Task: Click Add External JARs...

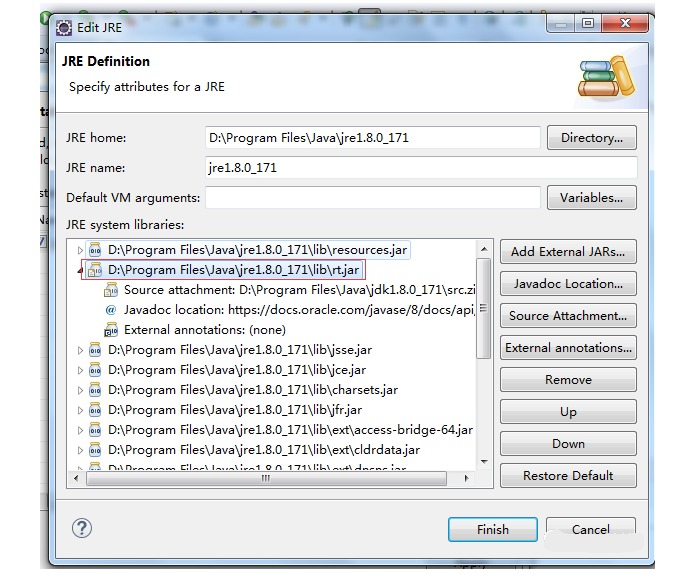Action: point(568,252)
